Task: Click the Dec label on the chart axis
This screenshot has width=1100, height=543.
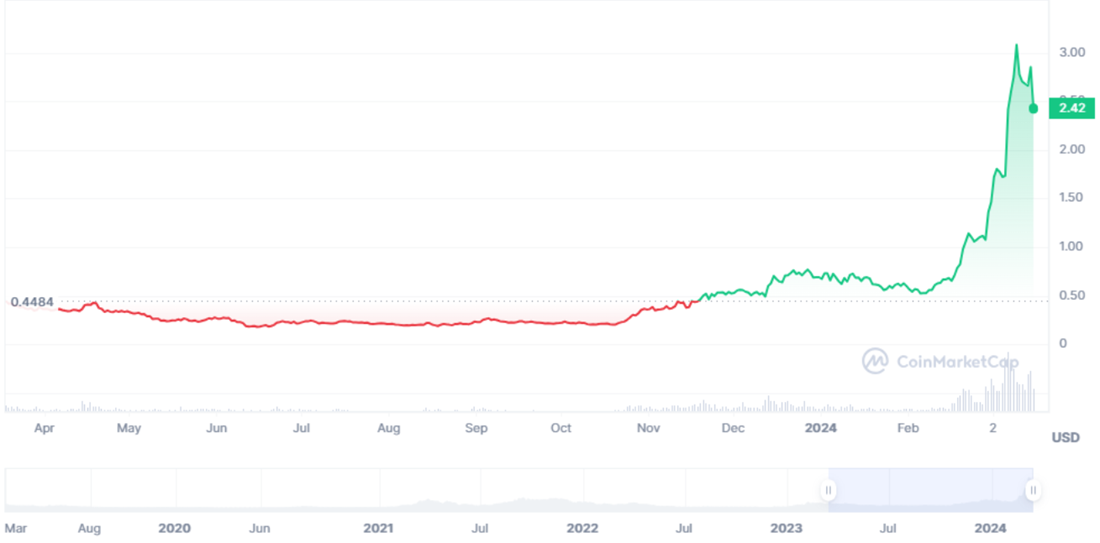Action: pos(733,428)
